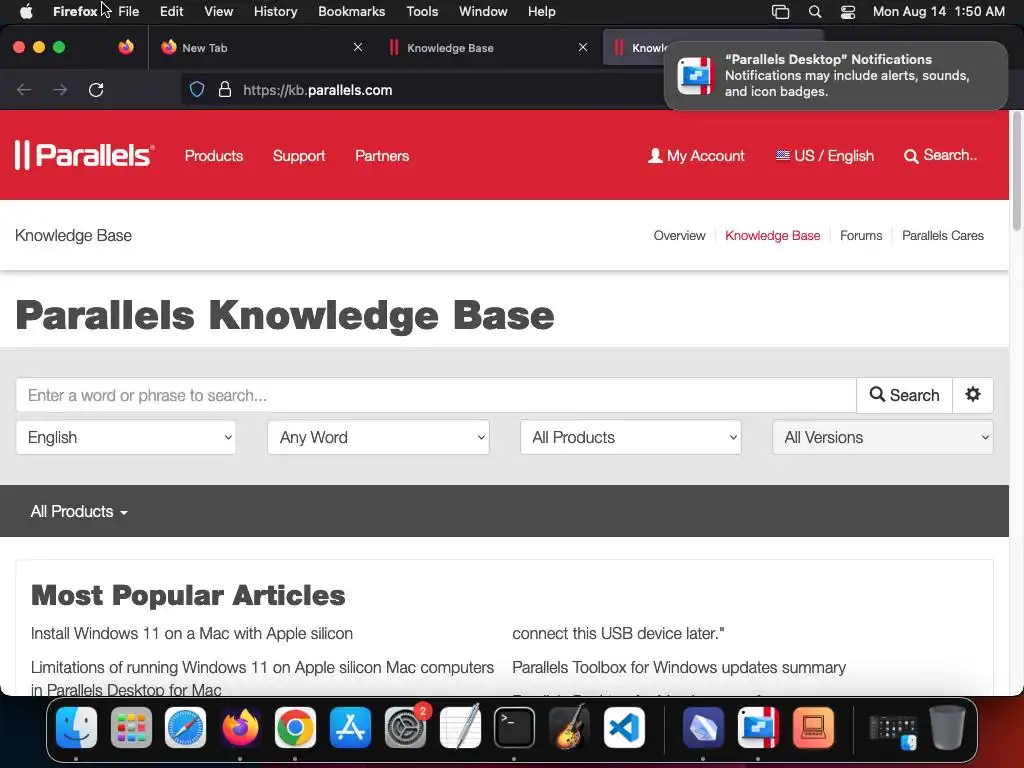Image resolution: width=1024 pixels, height=768 pixels.
Task: Click the Overview link
Action: [679, 235]
